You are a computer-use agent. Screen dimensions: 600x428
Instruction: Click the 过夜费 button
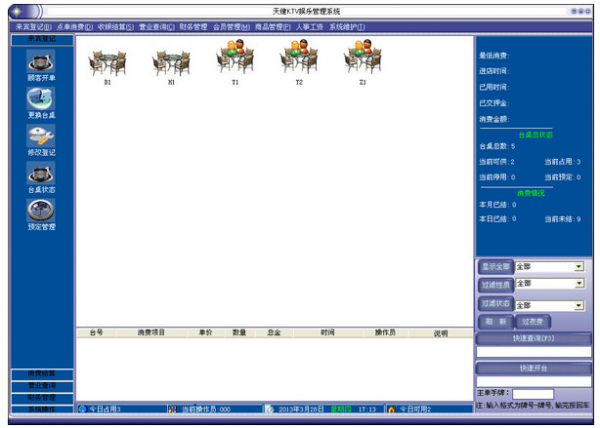(x=533, y=322)
